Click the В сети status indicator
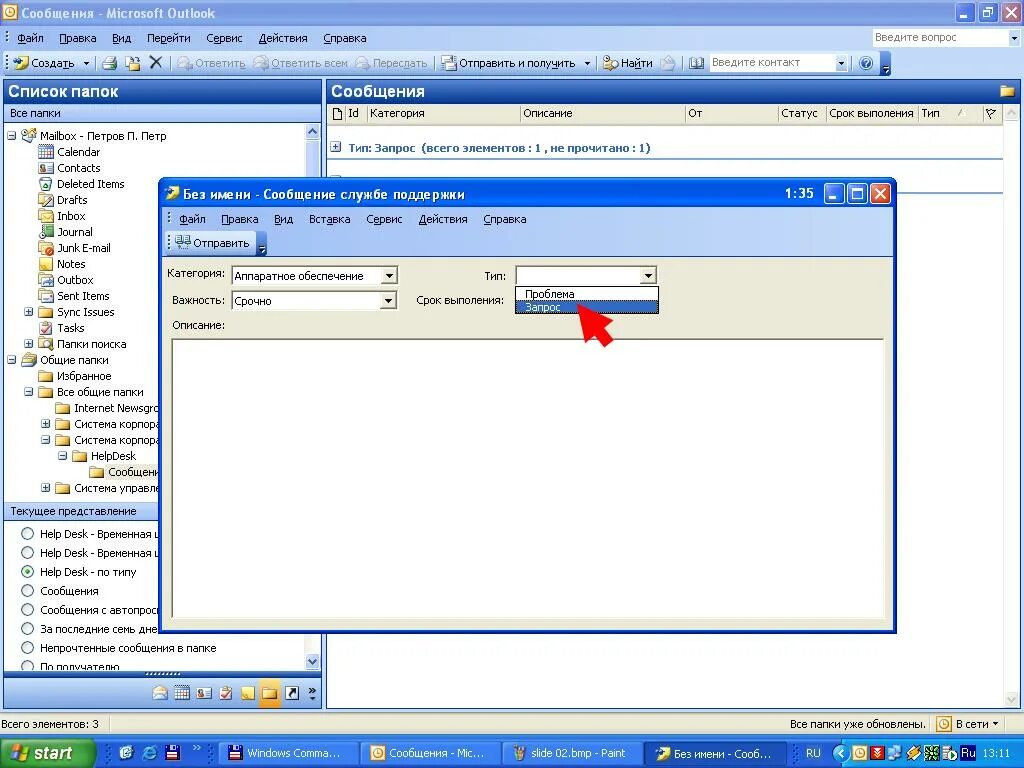The height and width of the screenshot is (768, 1024). point(968,724)
